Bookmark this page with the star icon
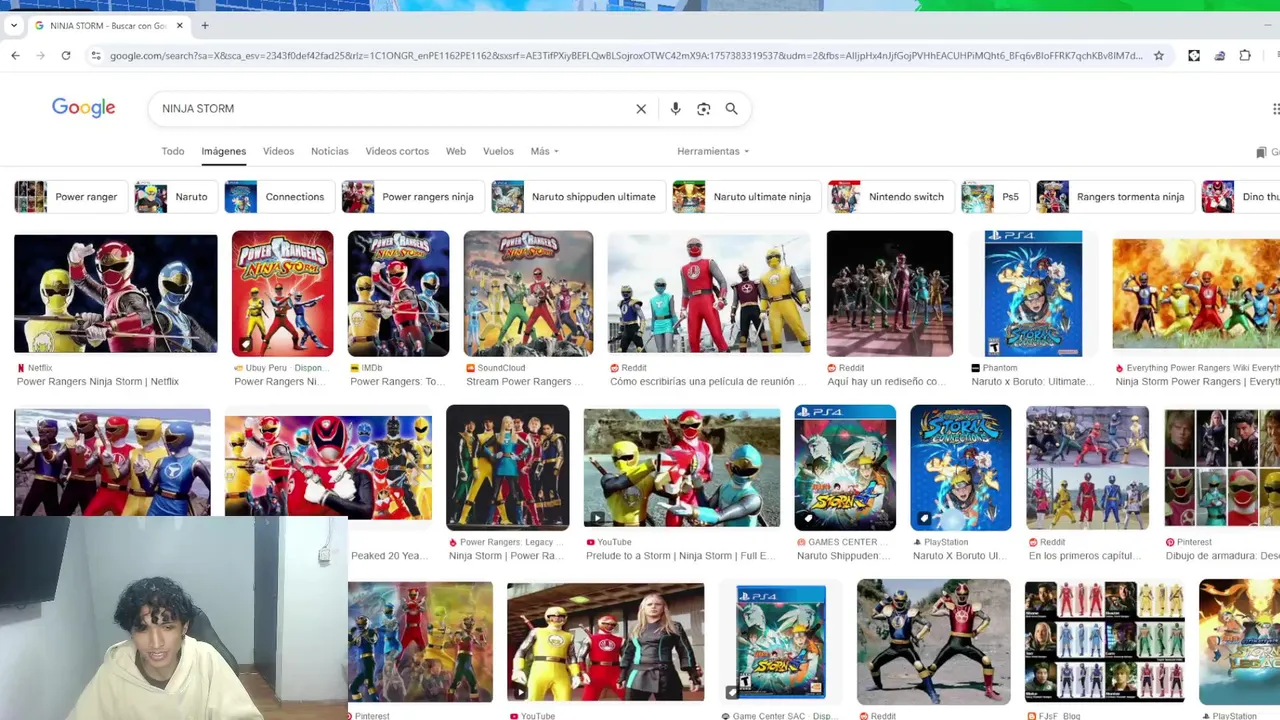 (x=1159, y=56)
